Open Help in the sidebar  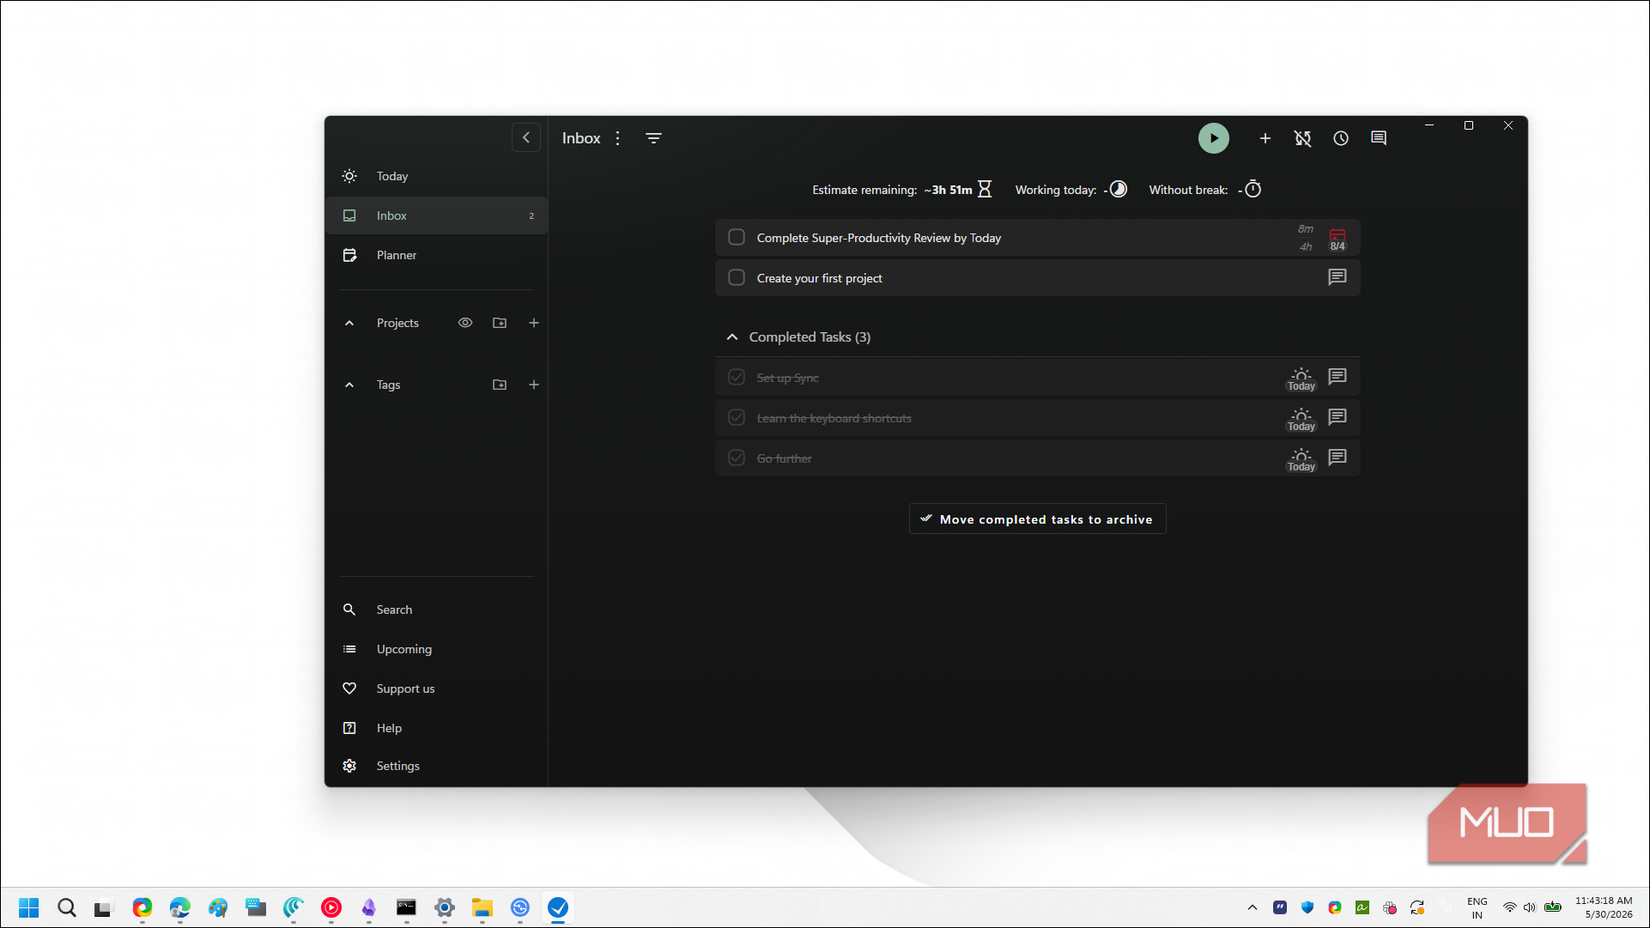436,728
